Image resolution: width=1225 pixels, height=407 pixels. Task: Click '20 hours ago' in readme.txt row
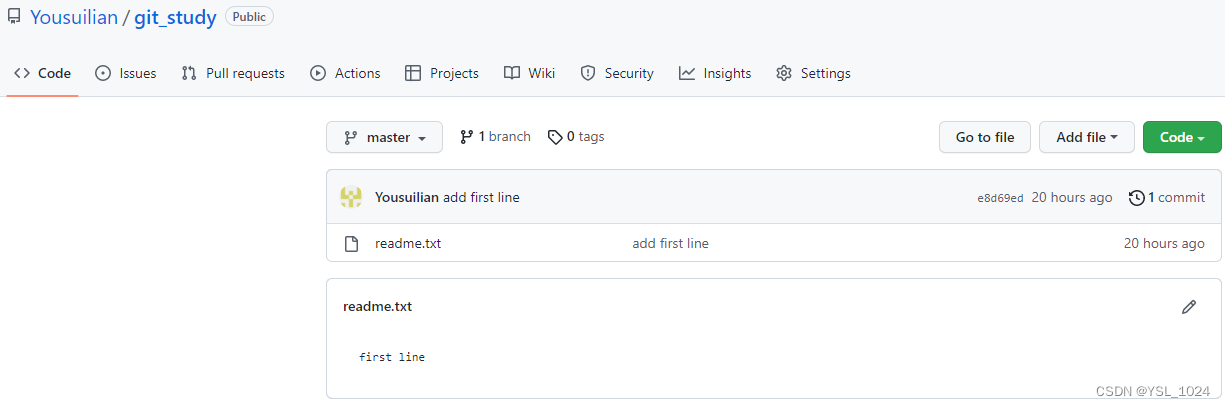1164,243
